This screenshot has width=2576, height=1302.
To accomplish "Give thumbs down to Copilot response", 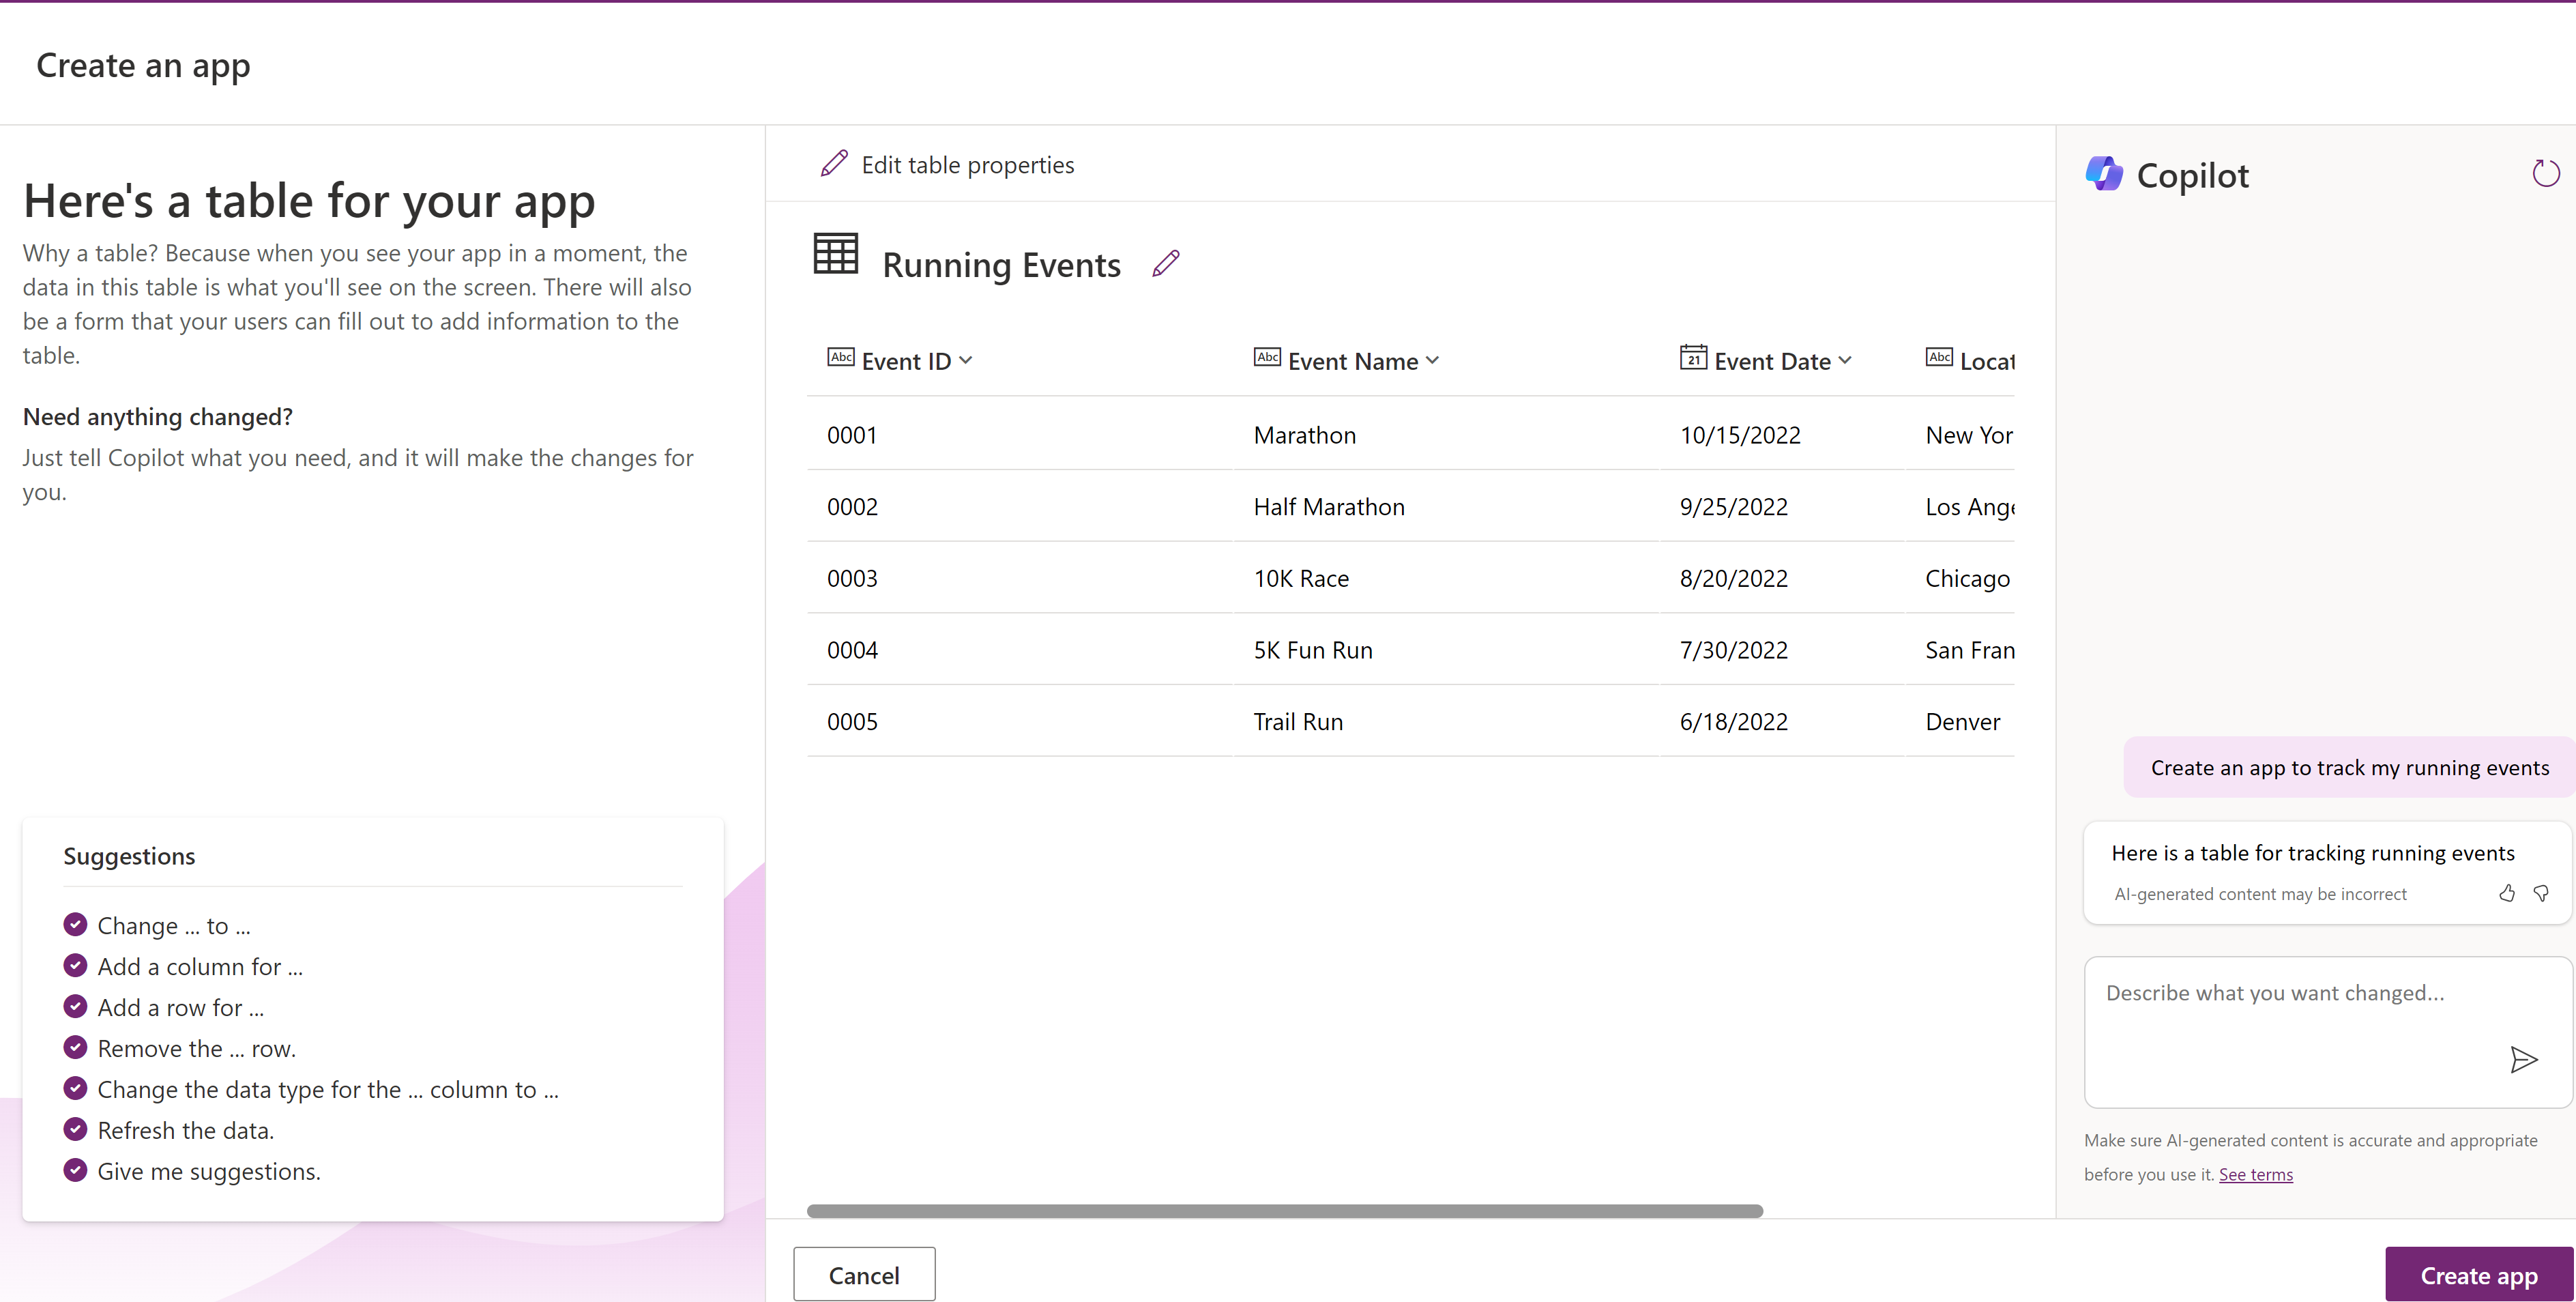I will point(2541,893).
